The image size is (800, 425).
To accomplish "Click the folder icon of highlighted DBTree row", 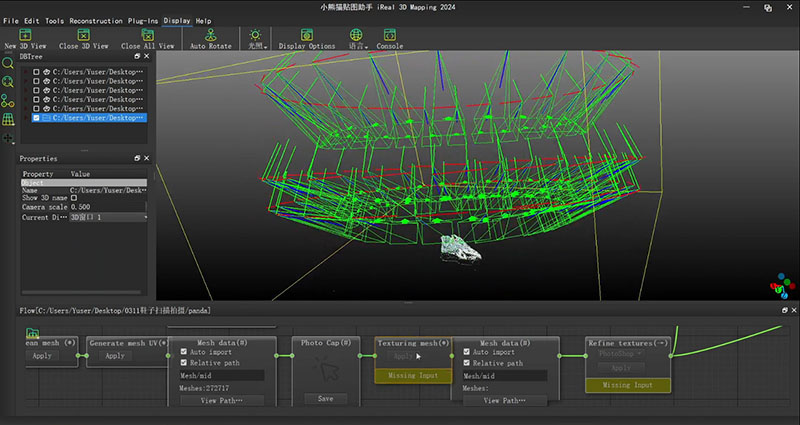I will click(46, 118).
